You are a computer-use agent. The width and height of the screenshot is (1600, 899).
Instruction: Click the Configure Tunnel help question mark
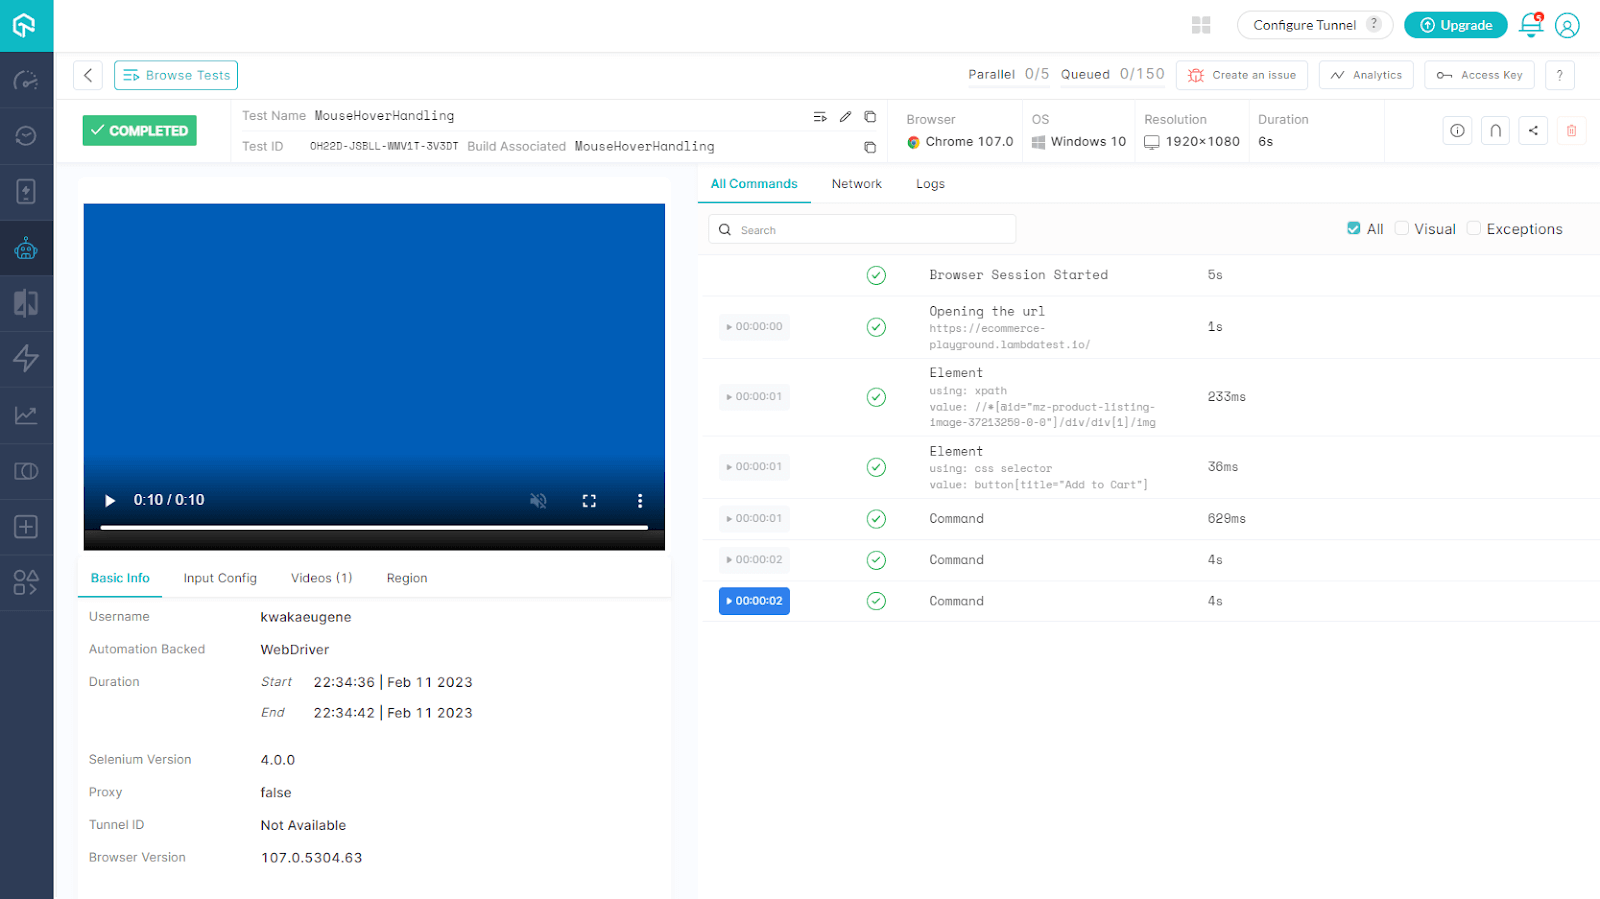click(1374, 24)
